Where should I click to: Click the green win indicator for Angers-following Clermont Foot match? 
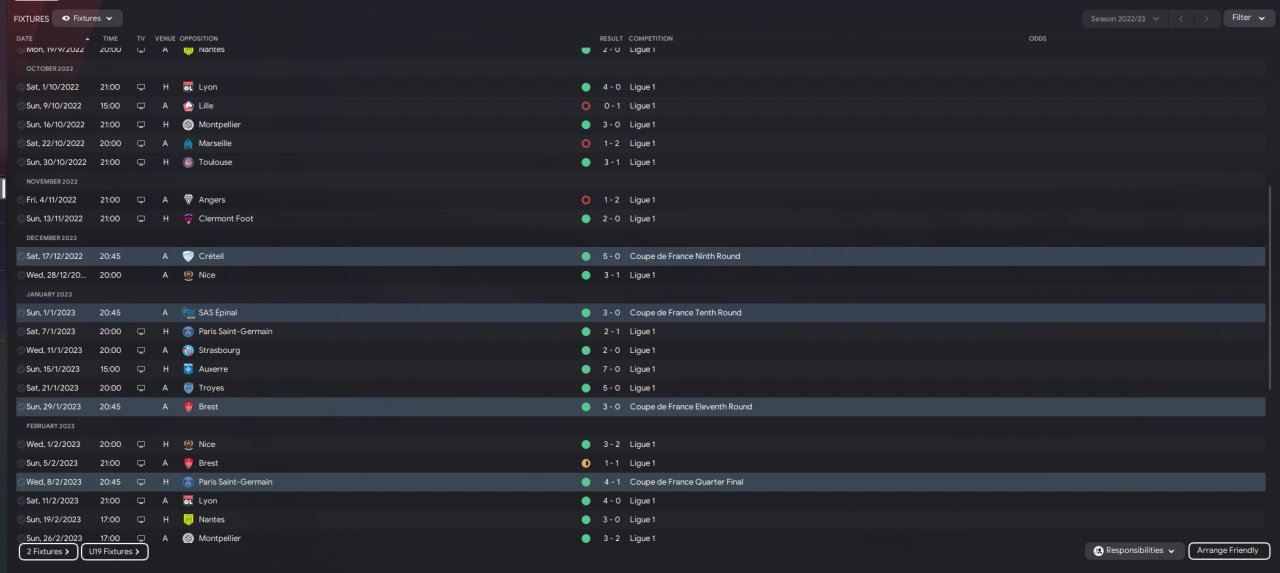tap(586, 219)
